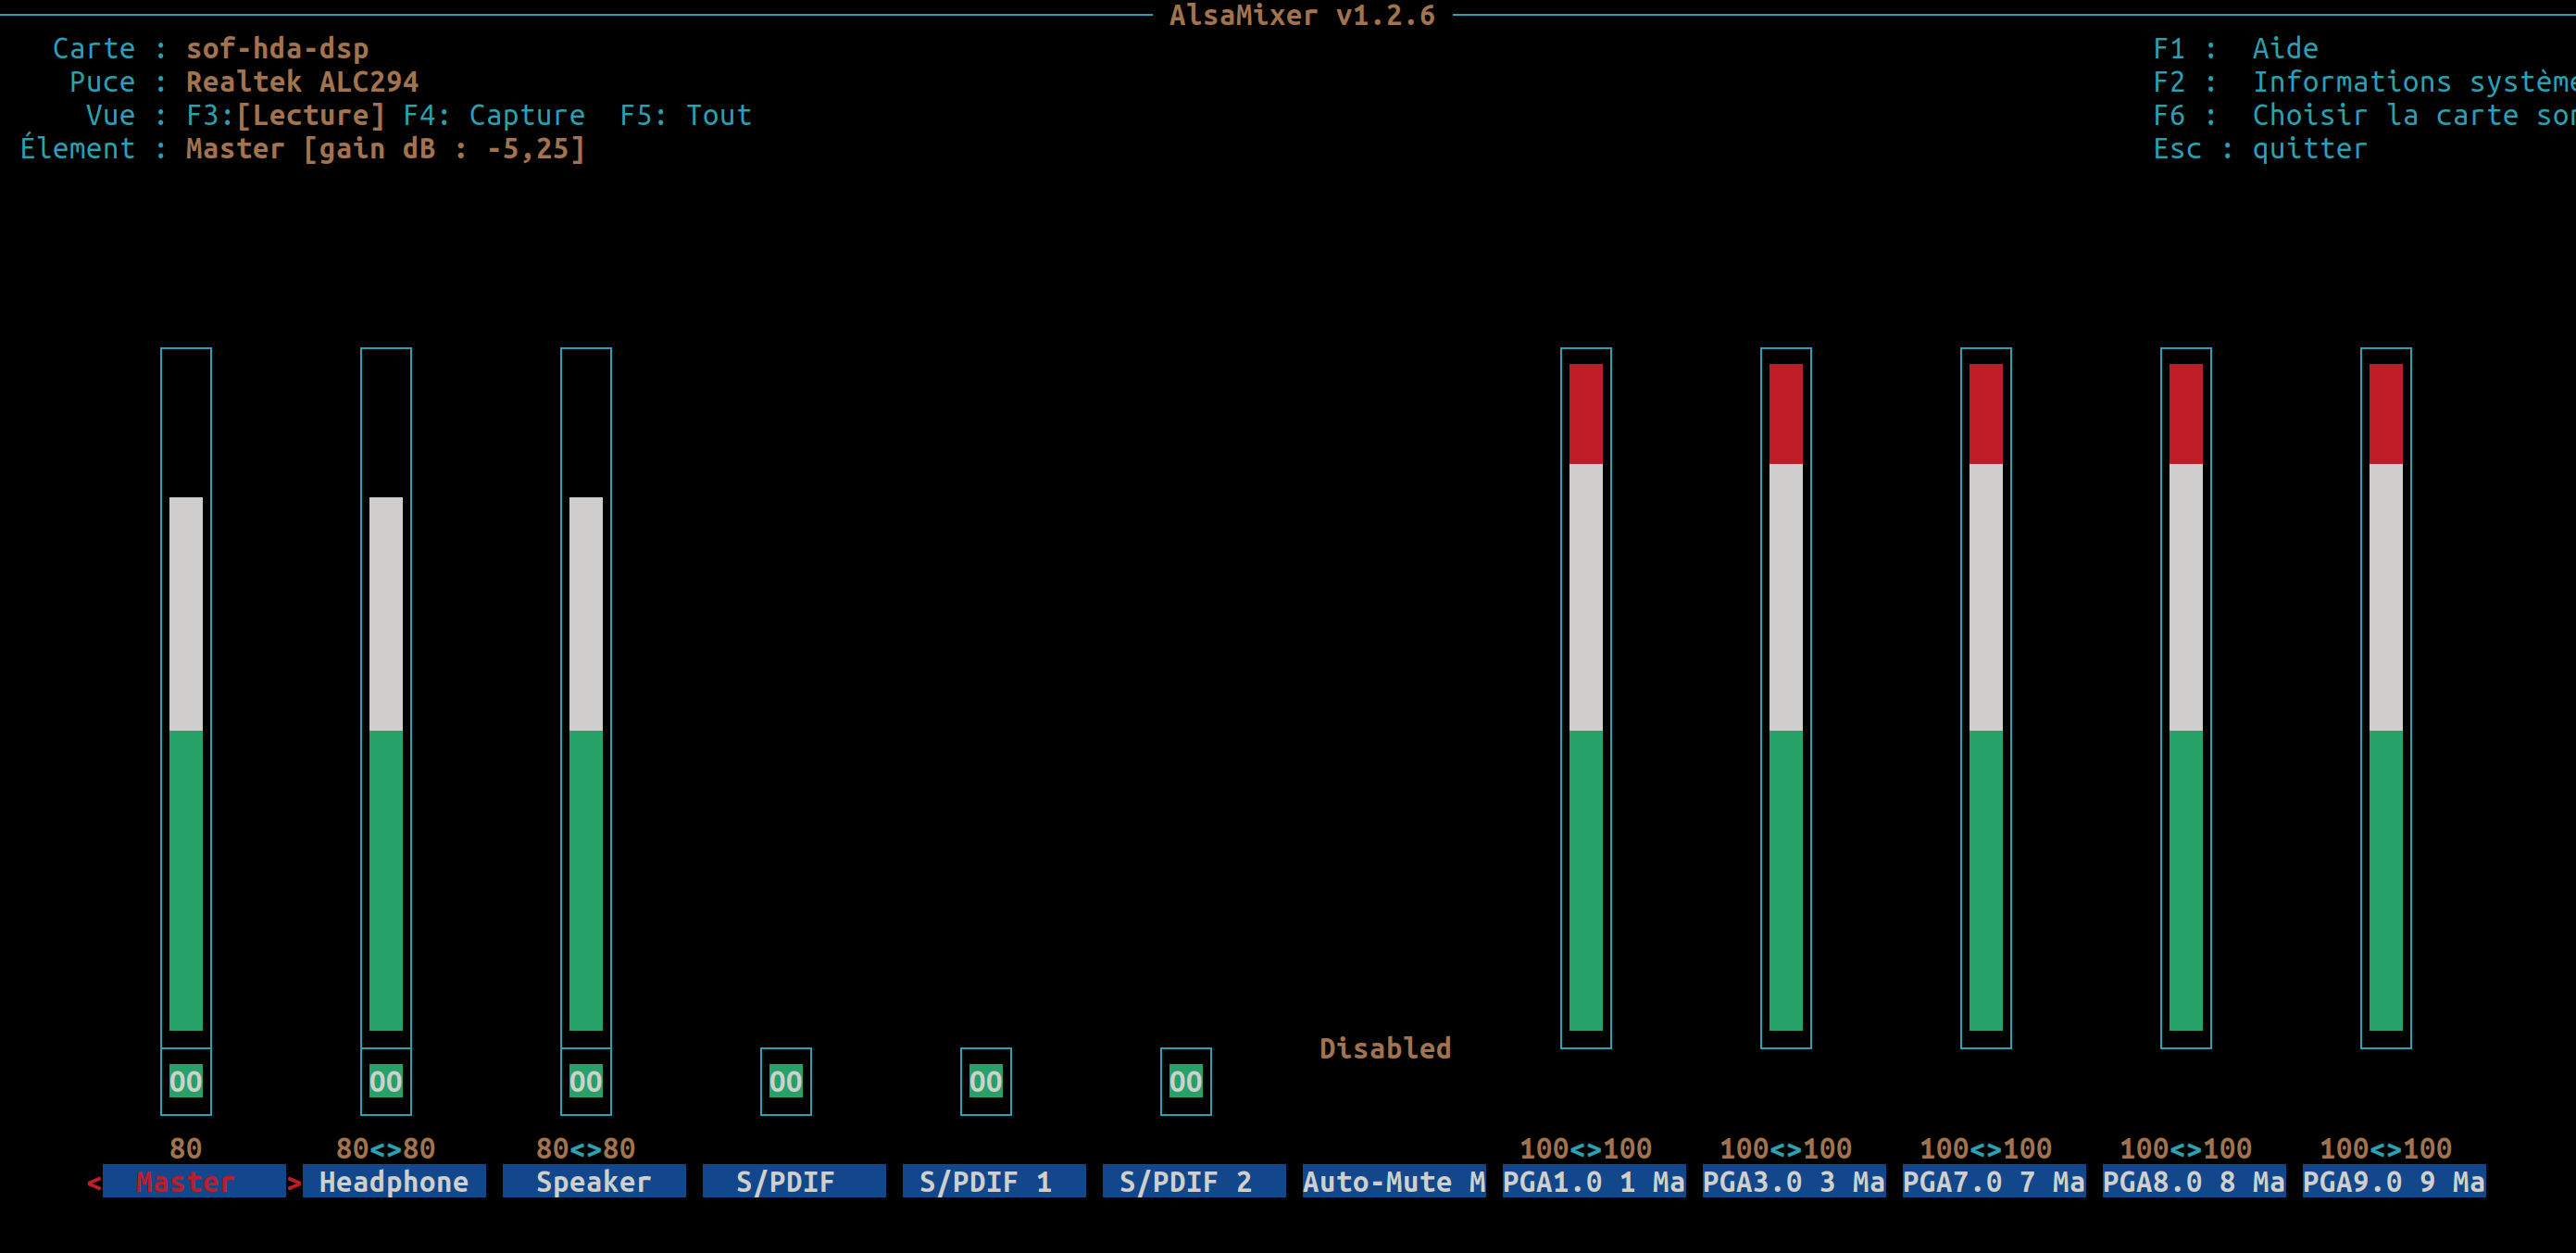The width and height of the screenshot is (2576, 1253).
Task: Select the Headphone channel label
Action: (x=394, y=1182)
